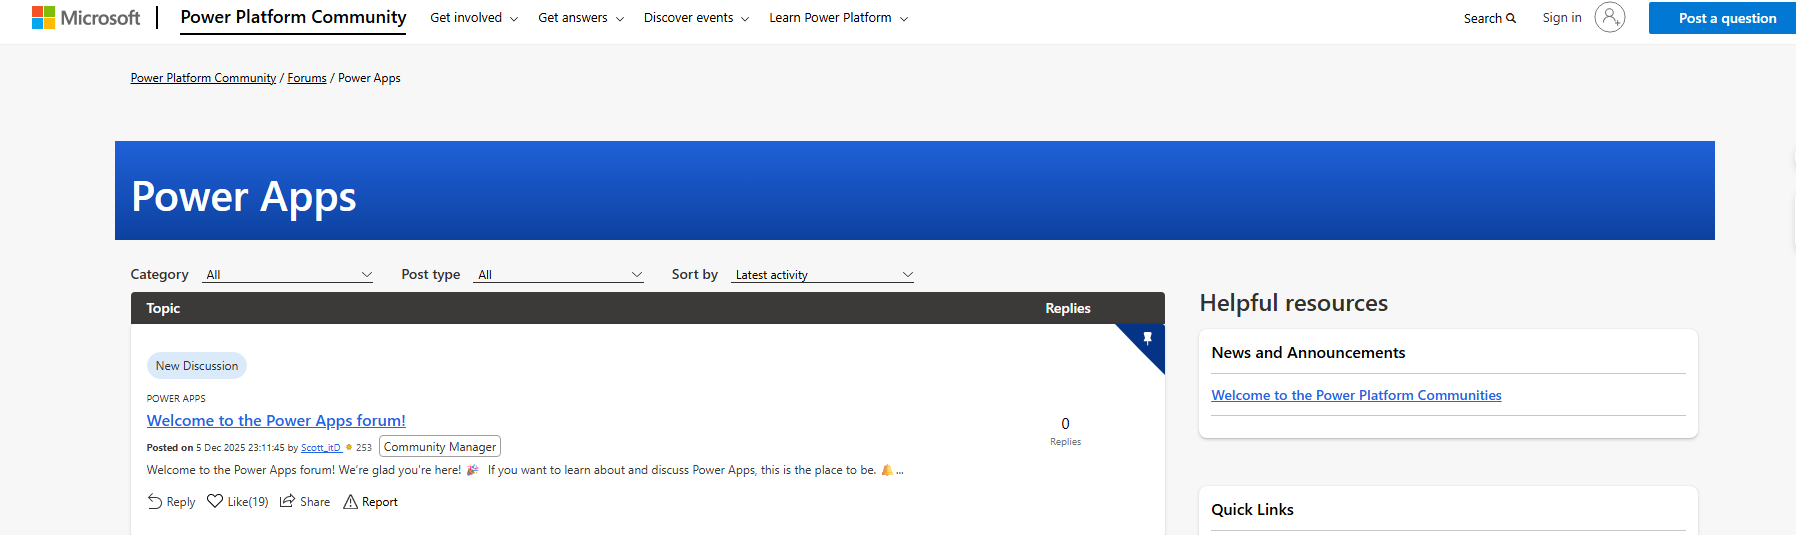Expand the Get involved menu

pos(474,18)
